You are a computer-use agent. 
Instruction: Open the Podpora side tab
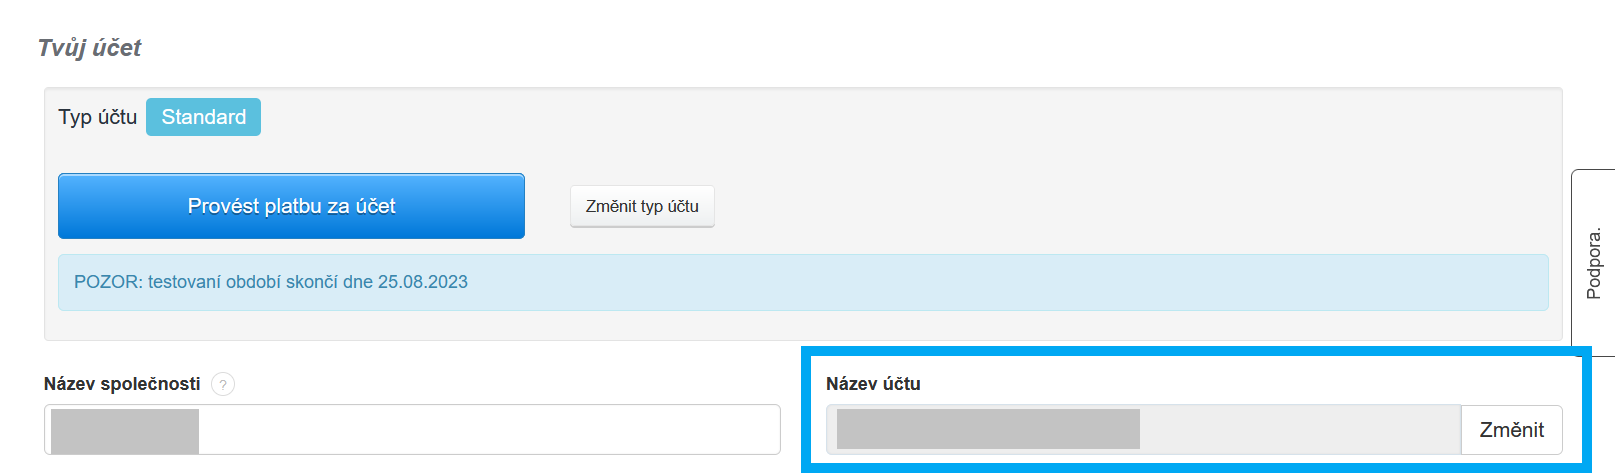tap(1594, 263)
